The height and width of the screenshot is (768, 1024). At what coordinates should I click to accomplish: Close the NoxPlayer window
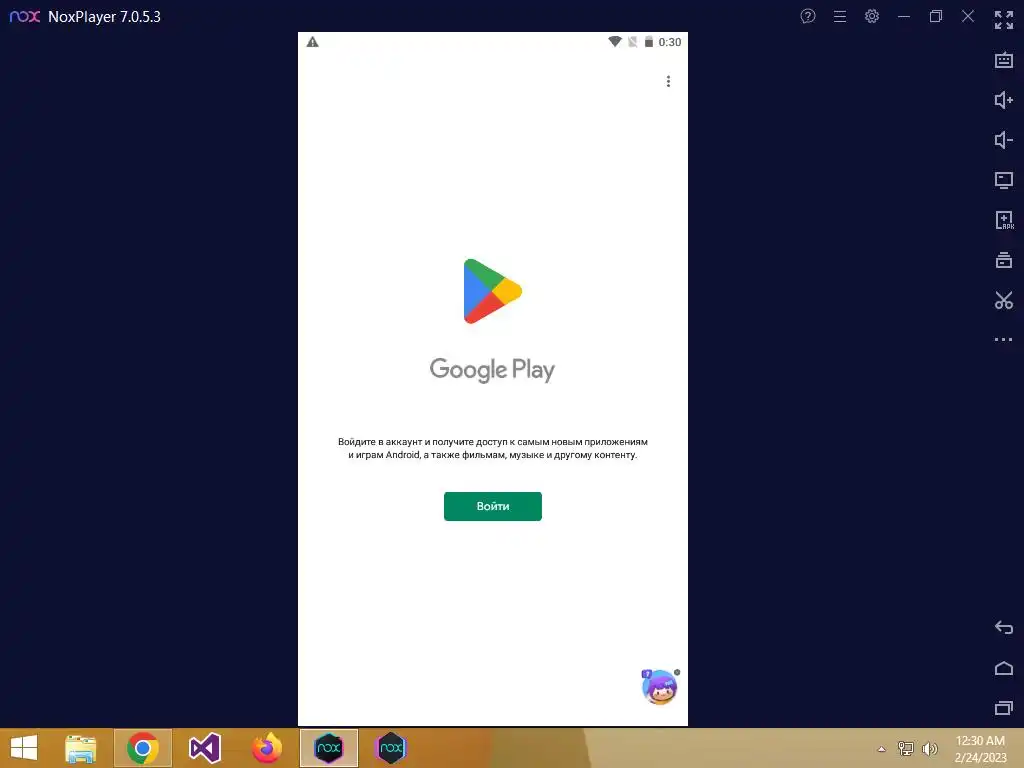point(968,16)
